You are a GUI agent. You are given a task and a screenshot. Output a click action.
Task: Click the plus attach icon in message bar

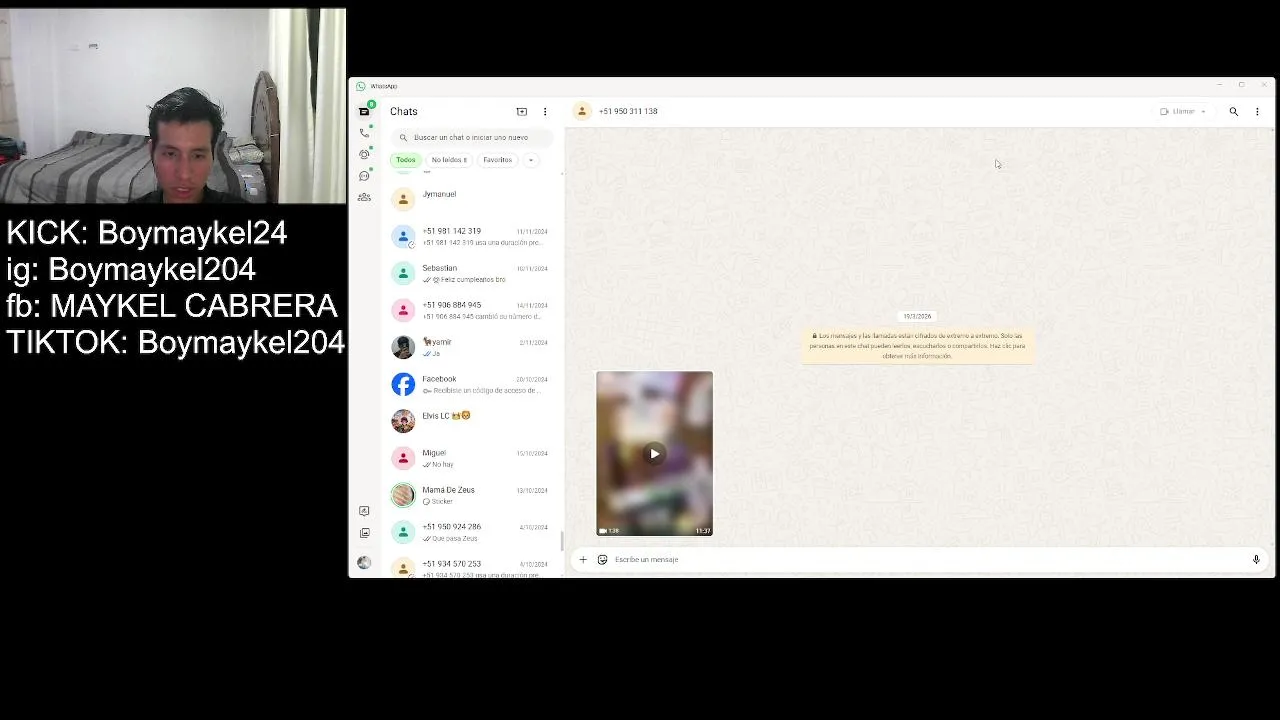[583, 559]
